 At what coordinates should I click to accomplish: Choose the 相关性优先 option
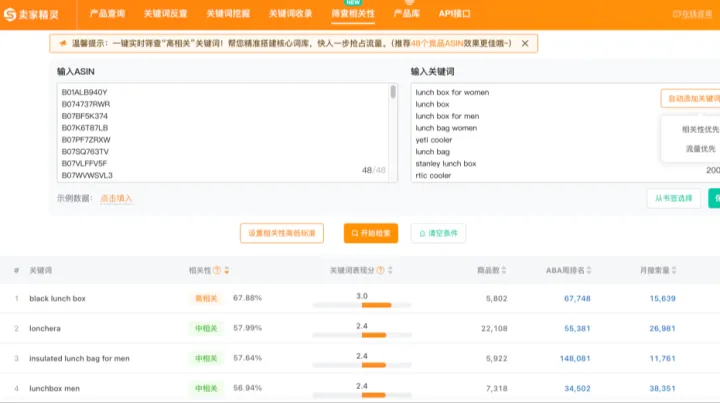[700, 129]
